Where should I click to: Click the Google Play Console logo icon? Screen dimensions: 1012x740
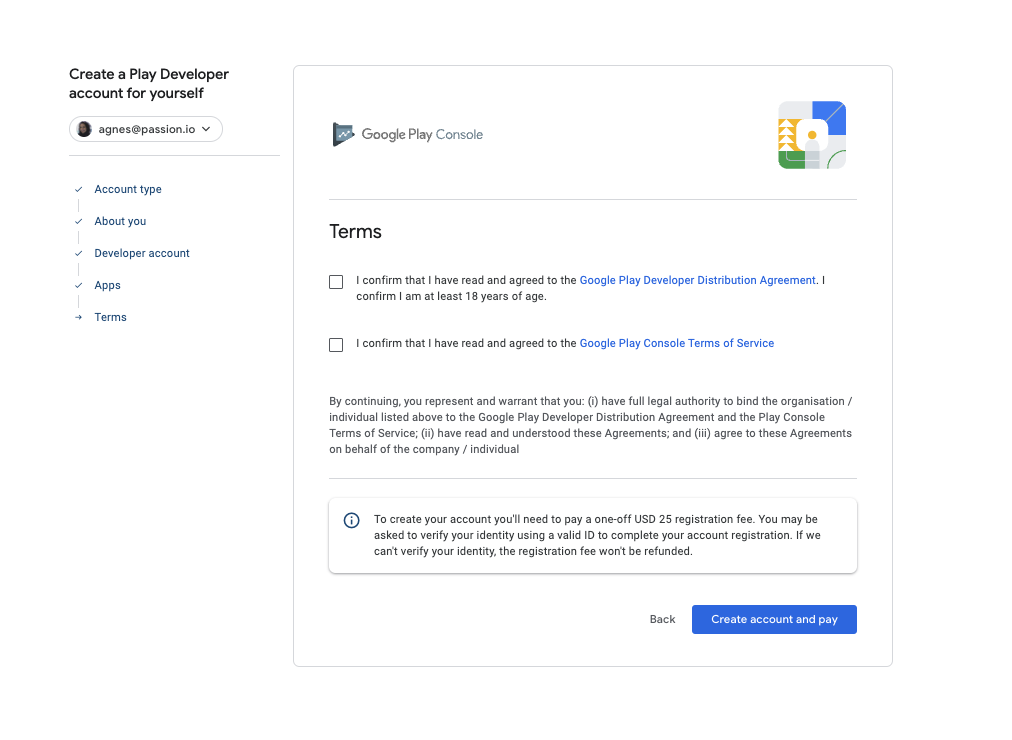(x=343, y=134)
